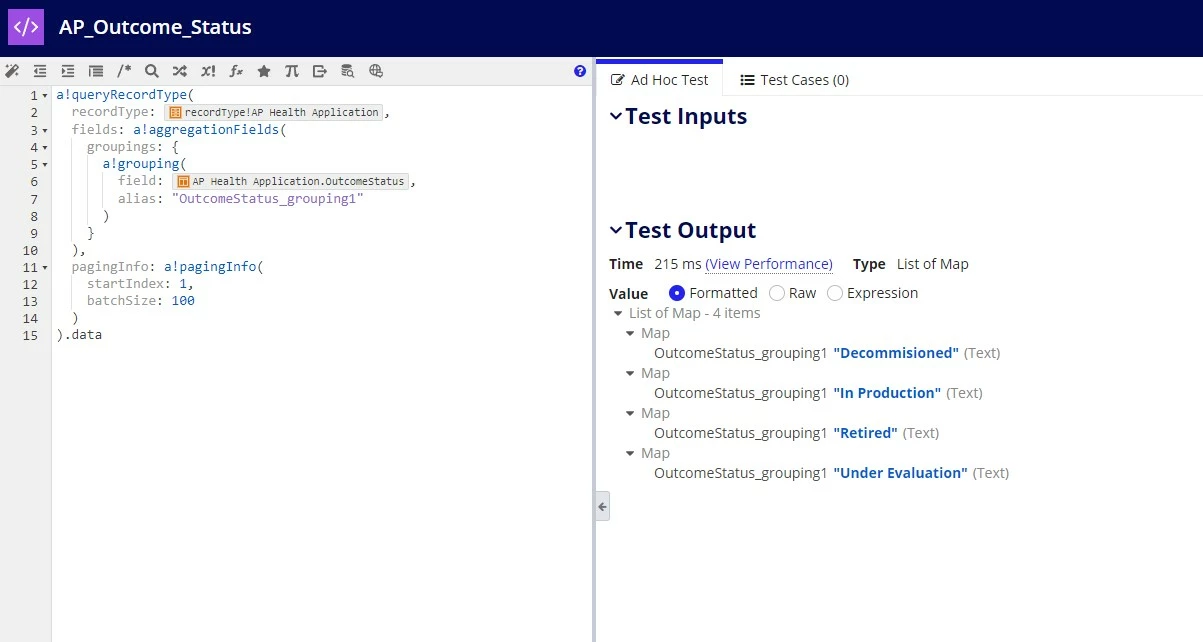
Task: Open the View Performance link
Action: coord(769,264)
